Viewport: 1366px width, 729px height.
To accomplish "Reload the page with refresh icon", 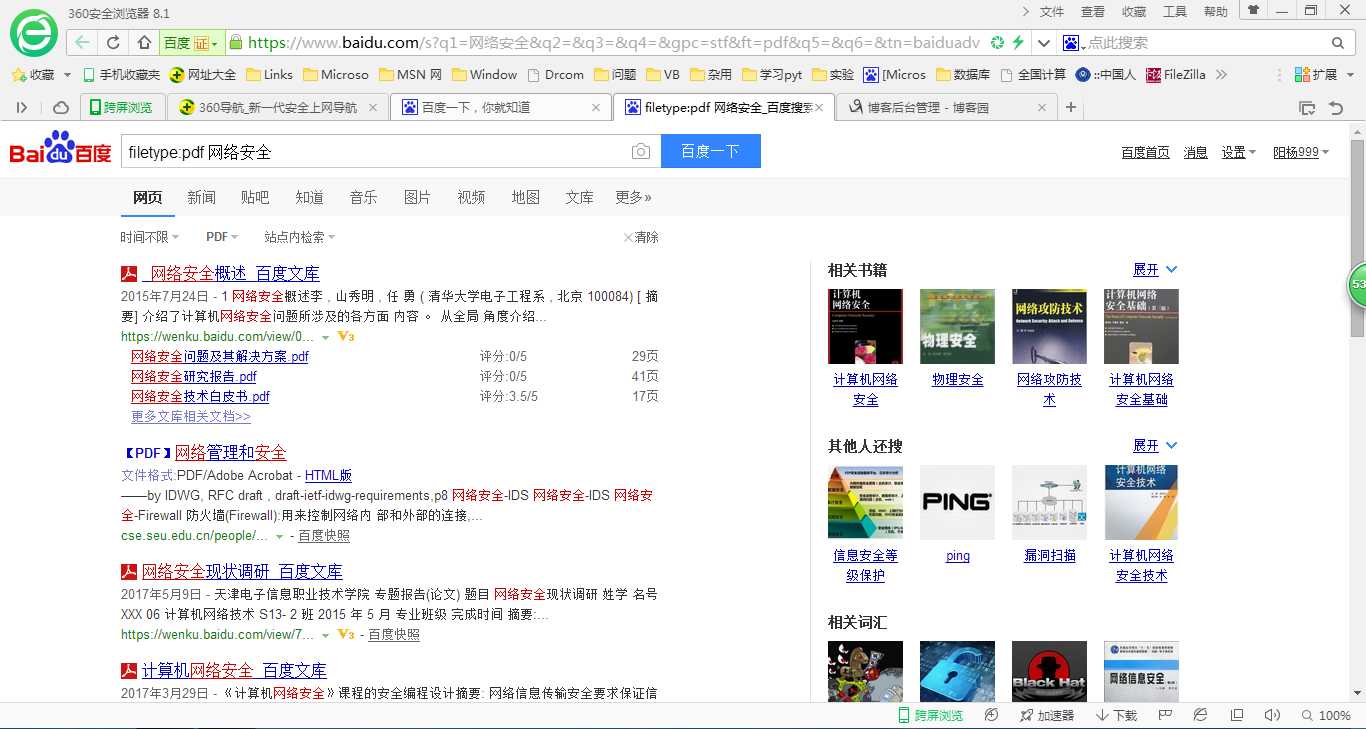I will pos(113,43).
